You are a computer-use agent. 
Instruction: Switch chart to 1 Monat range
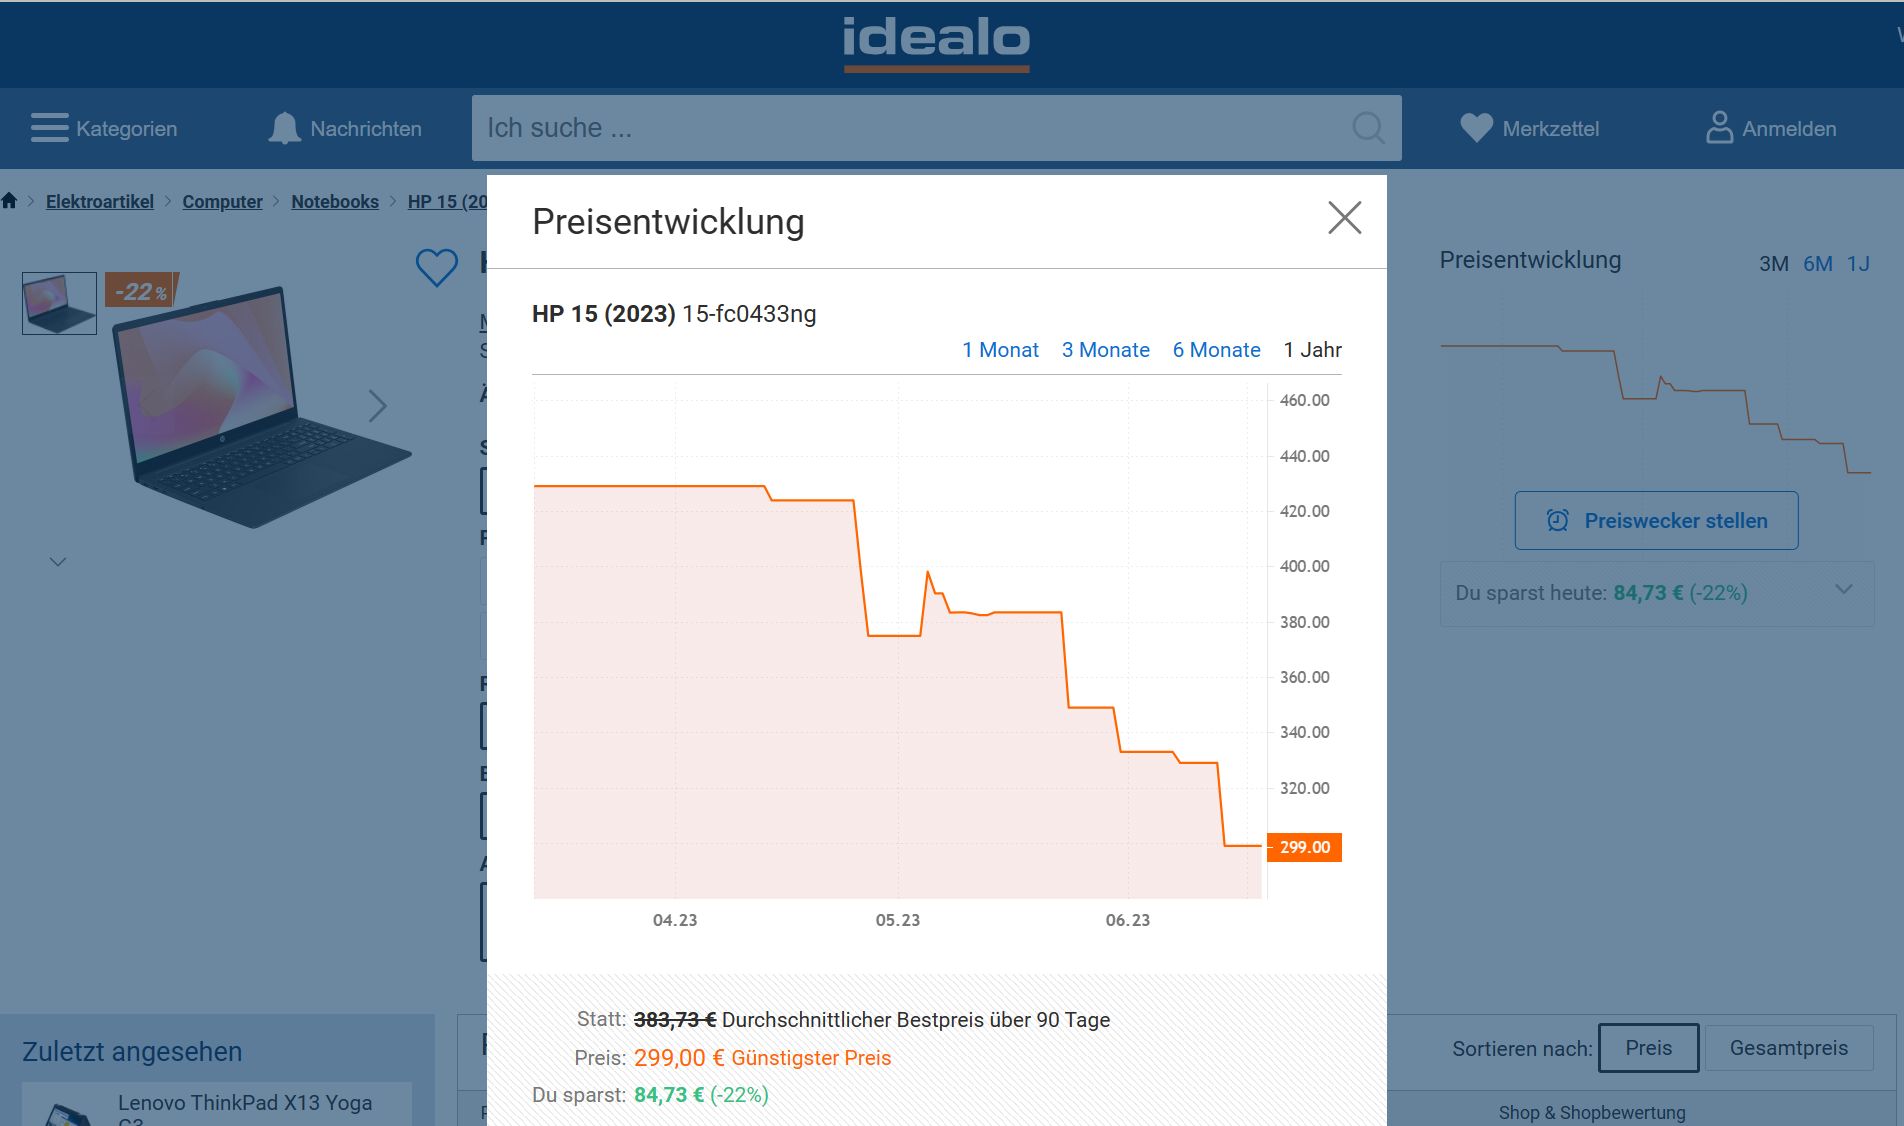[1000, 350]
